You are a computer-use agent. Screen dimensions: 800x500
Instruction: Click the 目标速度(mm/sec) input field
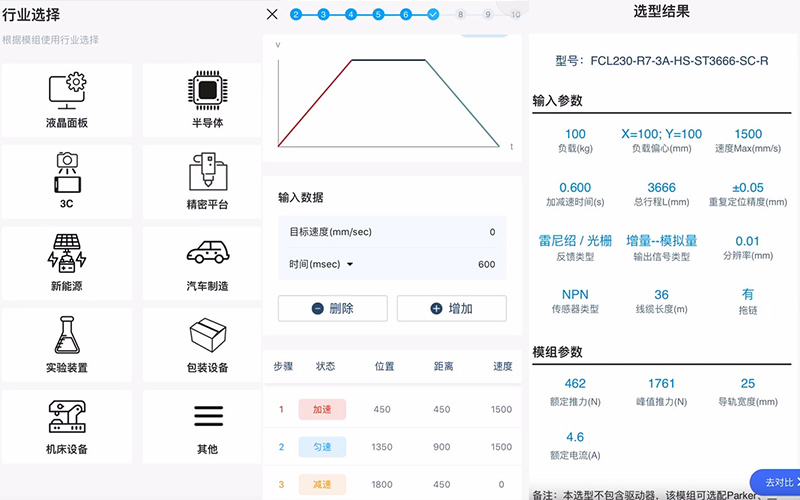392,232
